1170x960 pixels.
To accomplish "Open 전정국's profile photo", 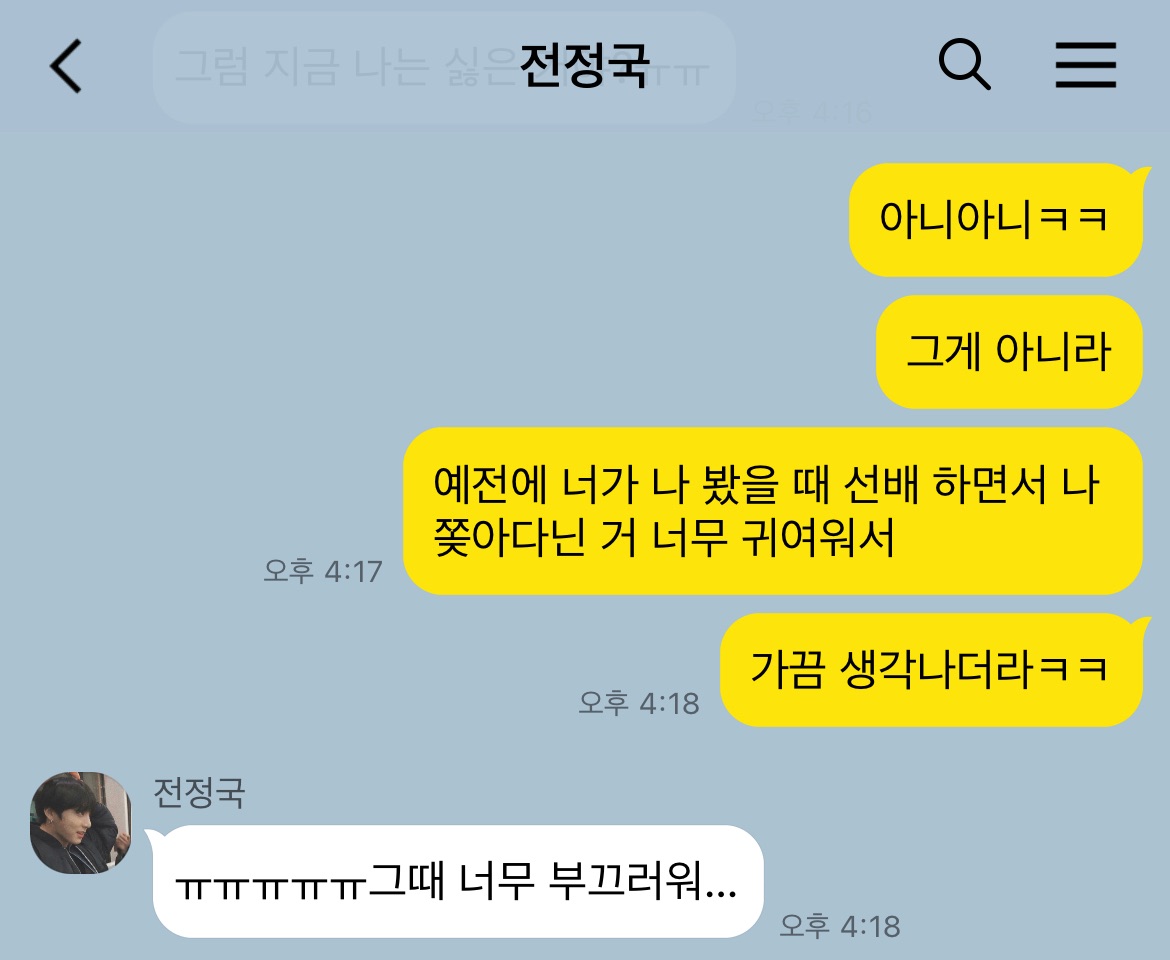I will click(81, 823).
